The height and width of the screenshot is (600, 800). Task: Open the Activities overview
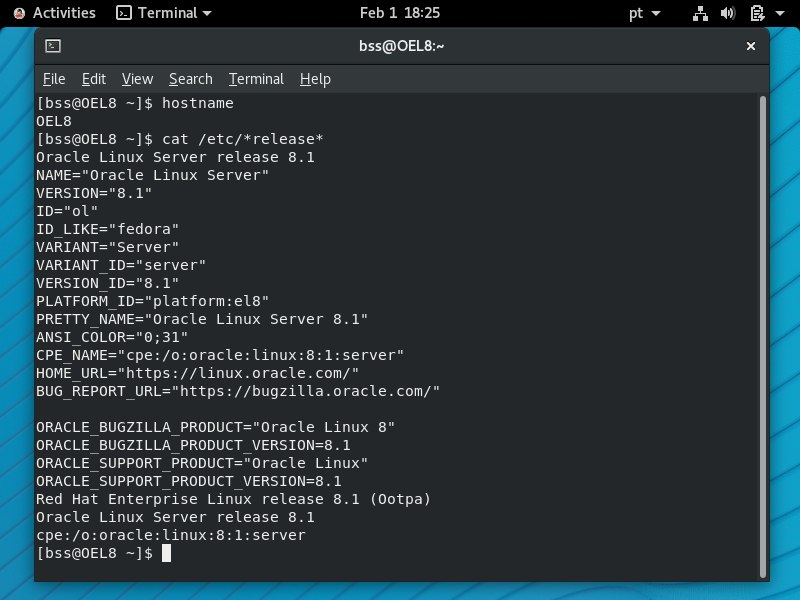point(64,13)
